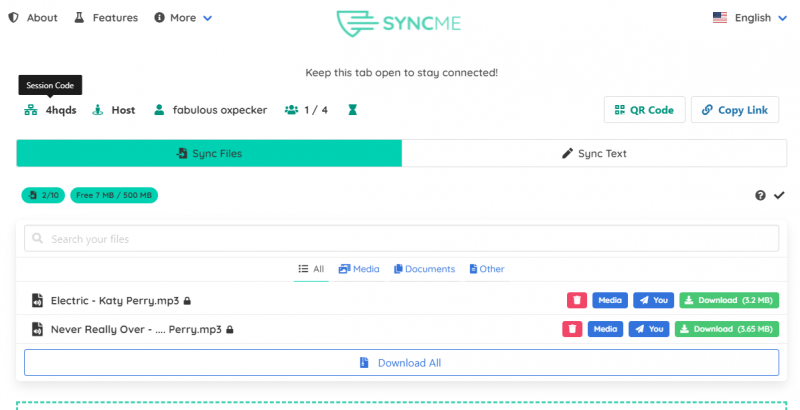Open the QR Code button

(644, 110)
